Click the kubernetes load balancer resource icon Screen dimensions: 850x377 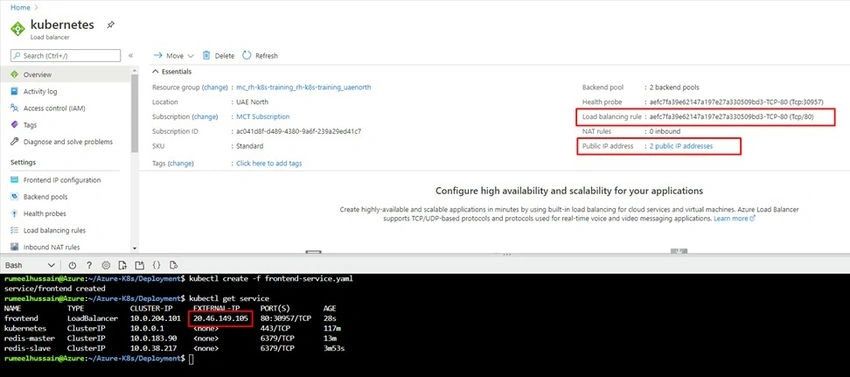pyautogui.click(x=18, y=28)
